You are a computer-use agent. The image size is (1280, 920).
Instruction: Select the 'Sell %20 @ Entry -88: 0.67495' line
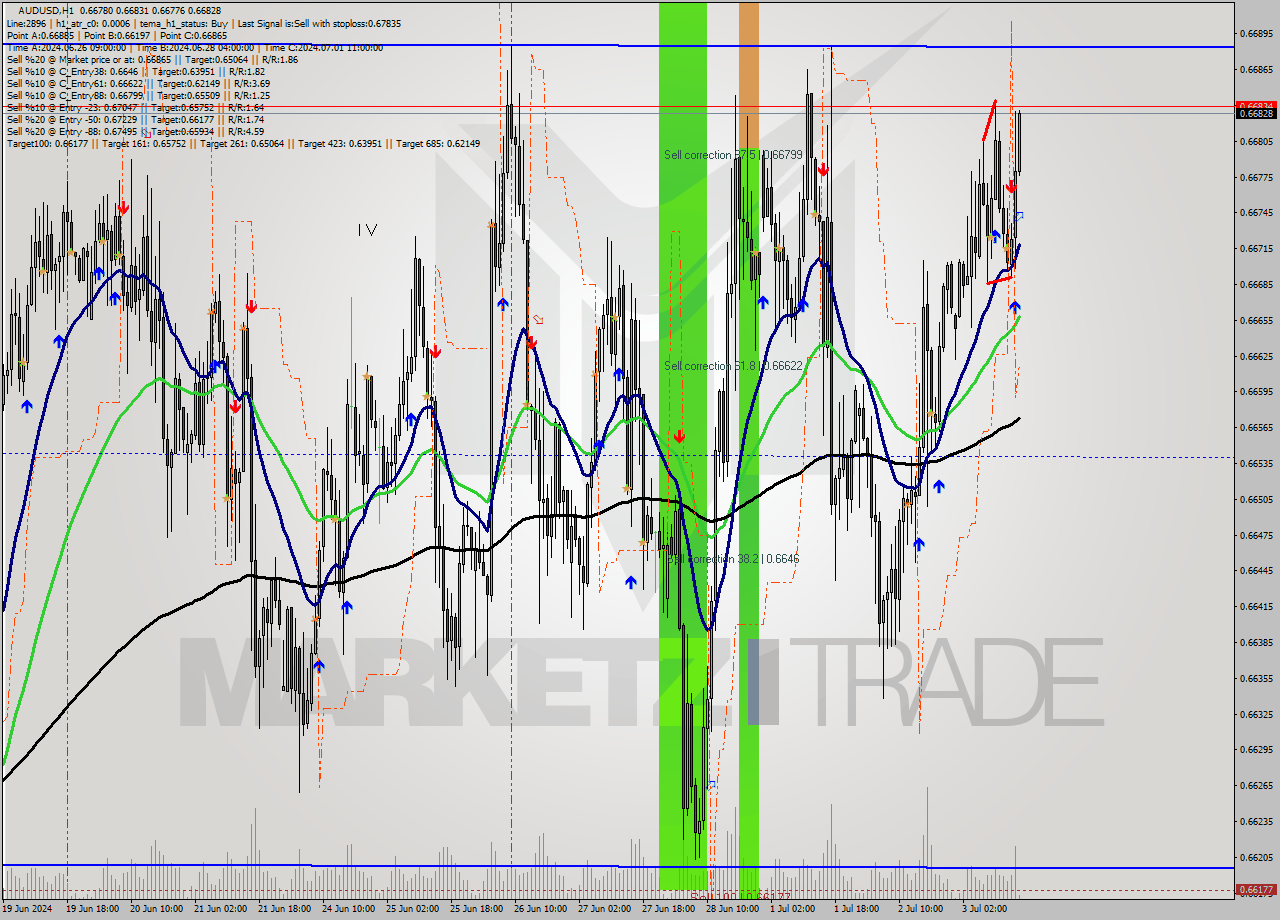(135, 131)
